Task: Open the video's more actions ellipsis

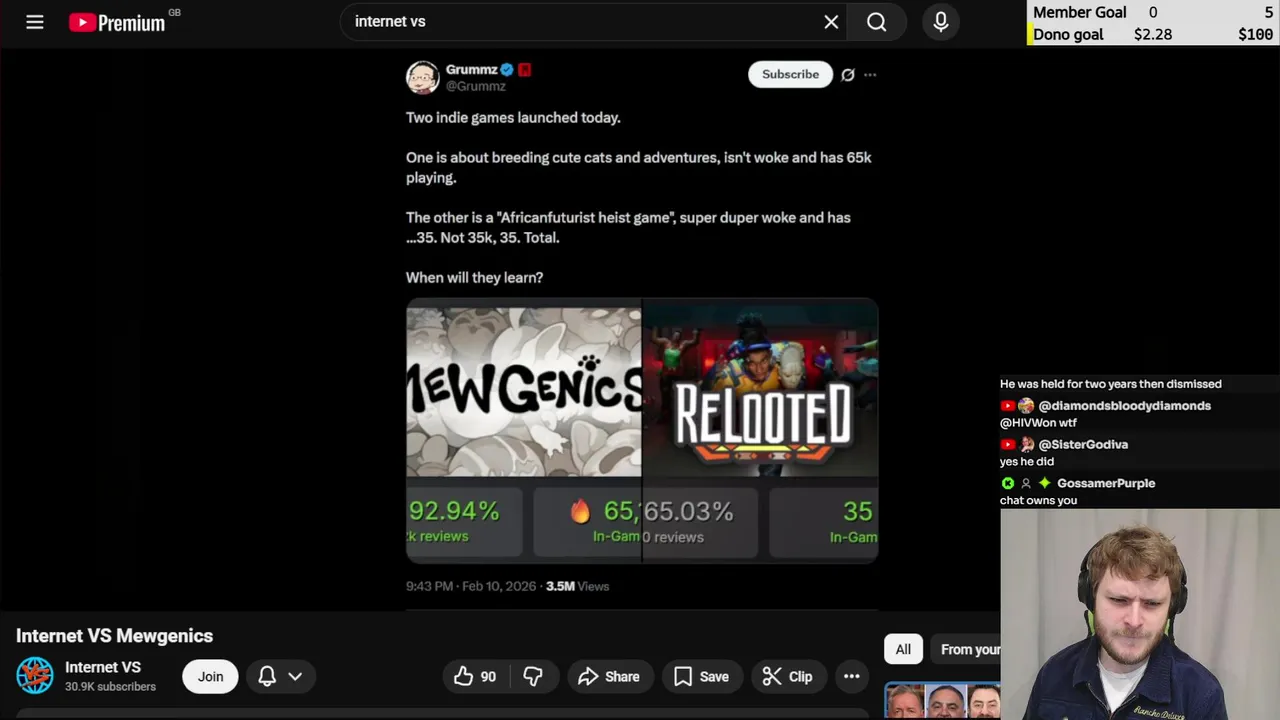Action: [x=852, y=676]
